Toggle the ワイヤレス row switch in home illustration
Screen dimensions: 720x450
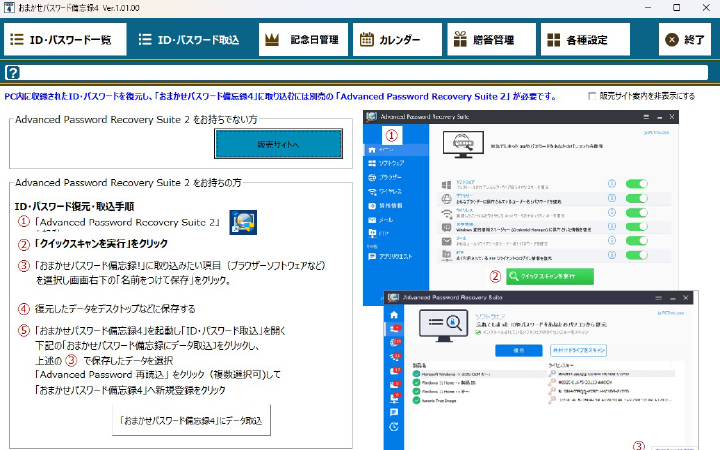pos(636,213)
